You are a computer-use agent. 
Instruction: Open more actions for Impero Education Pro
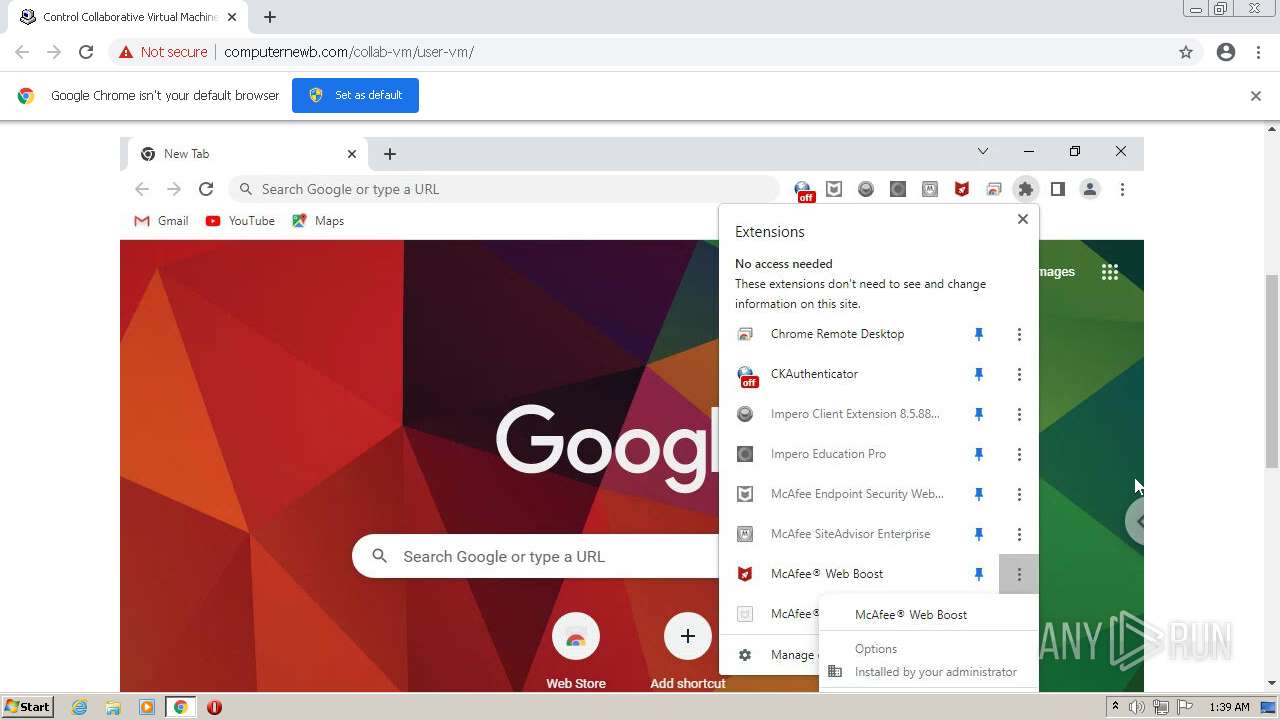click(1019, 454)
